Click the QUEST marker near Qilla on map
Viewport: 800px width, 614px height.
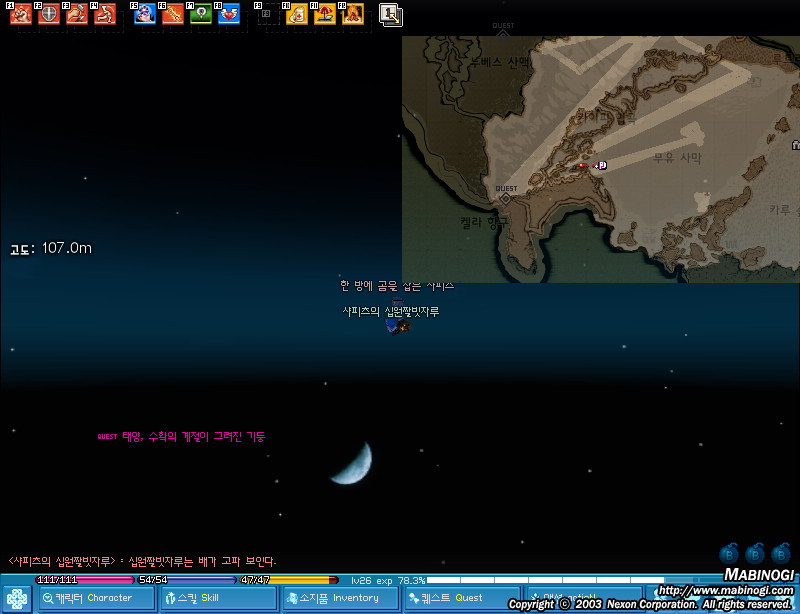pyautogui.click(x=506, y=196)
